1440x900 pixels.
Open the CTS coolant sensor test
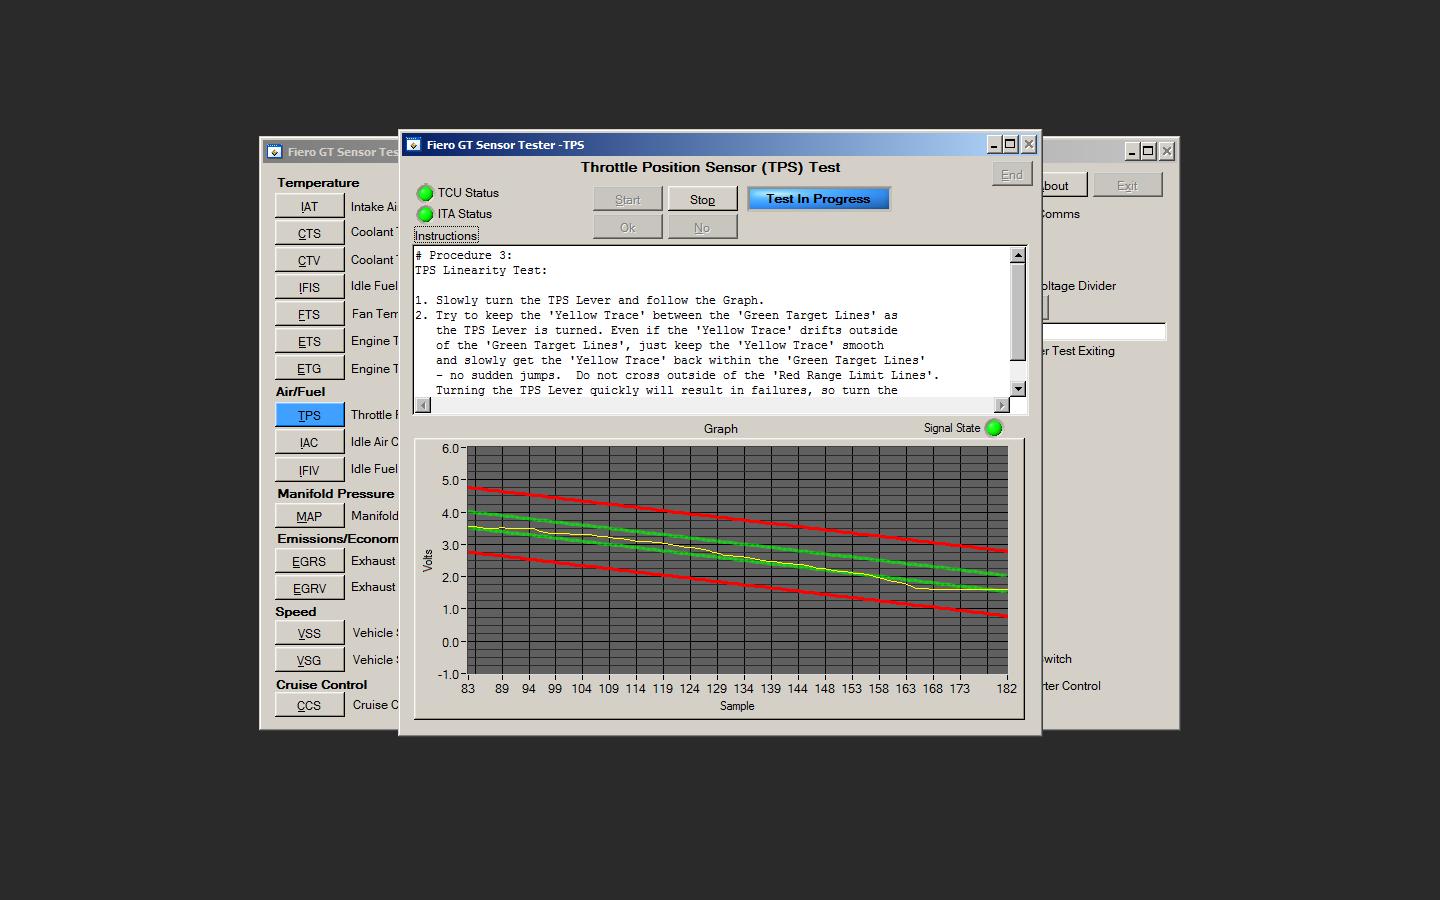pyautogui.click(x=309, y=233)
